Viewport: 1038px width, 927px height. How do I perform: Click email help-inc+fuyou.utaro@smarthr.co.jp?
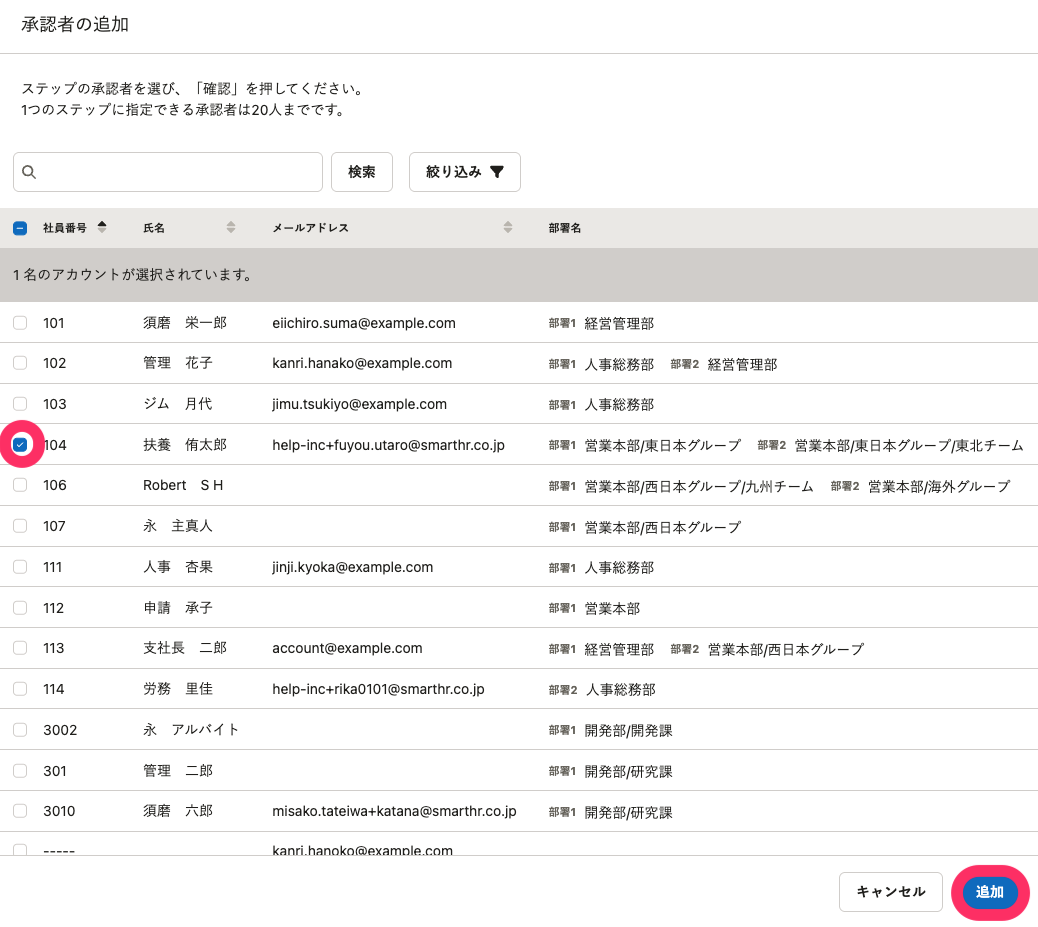(389, 445)
